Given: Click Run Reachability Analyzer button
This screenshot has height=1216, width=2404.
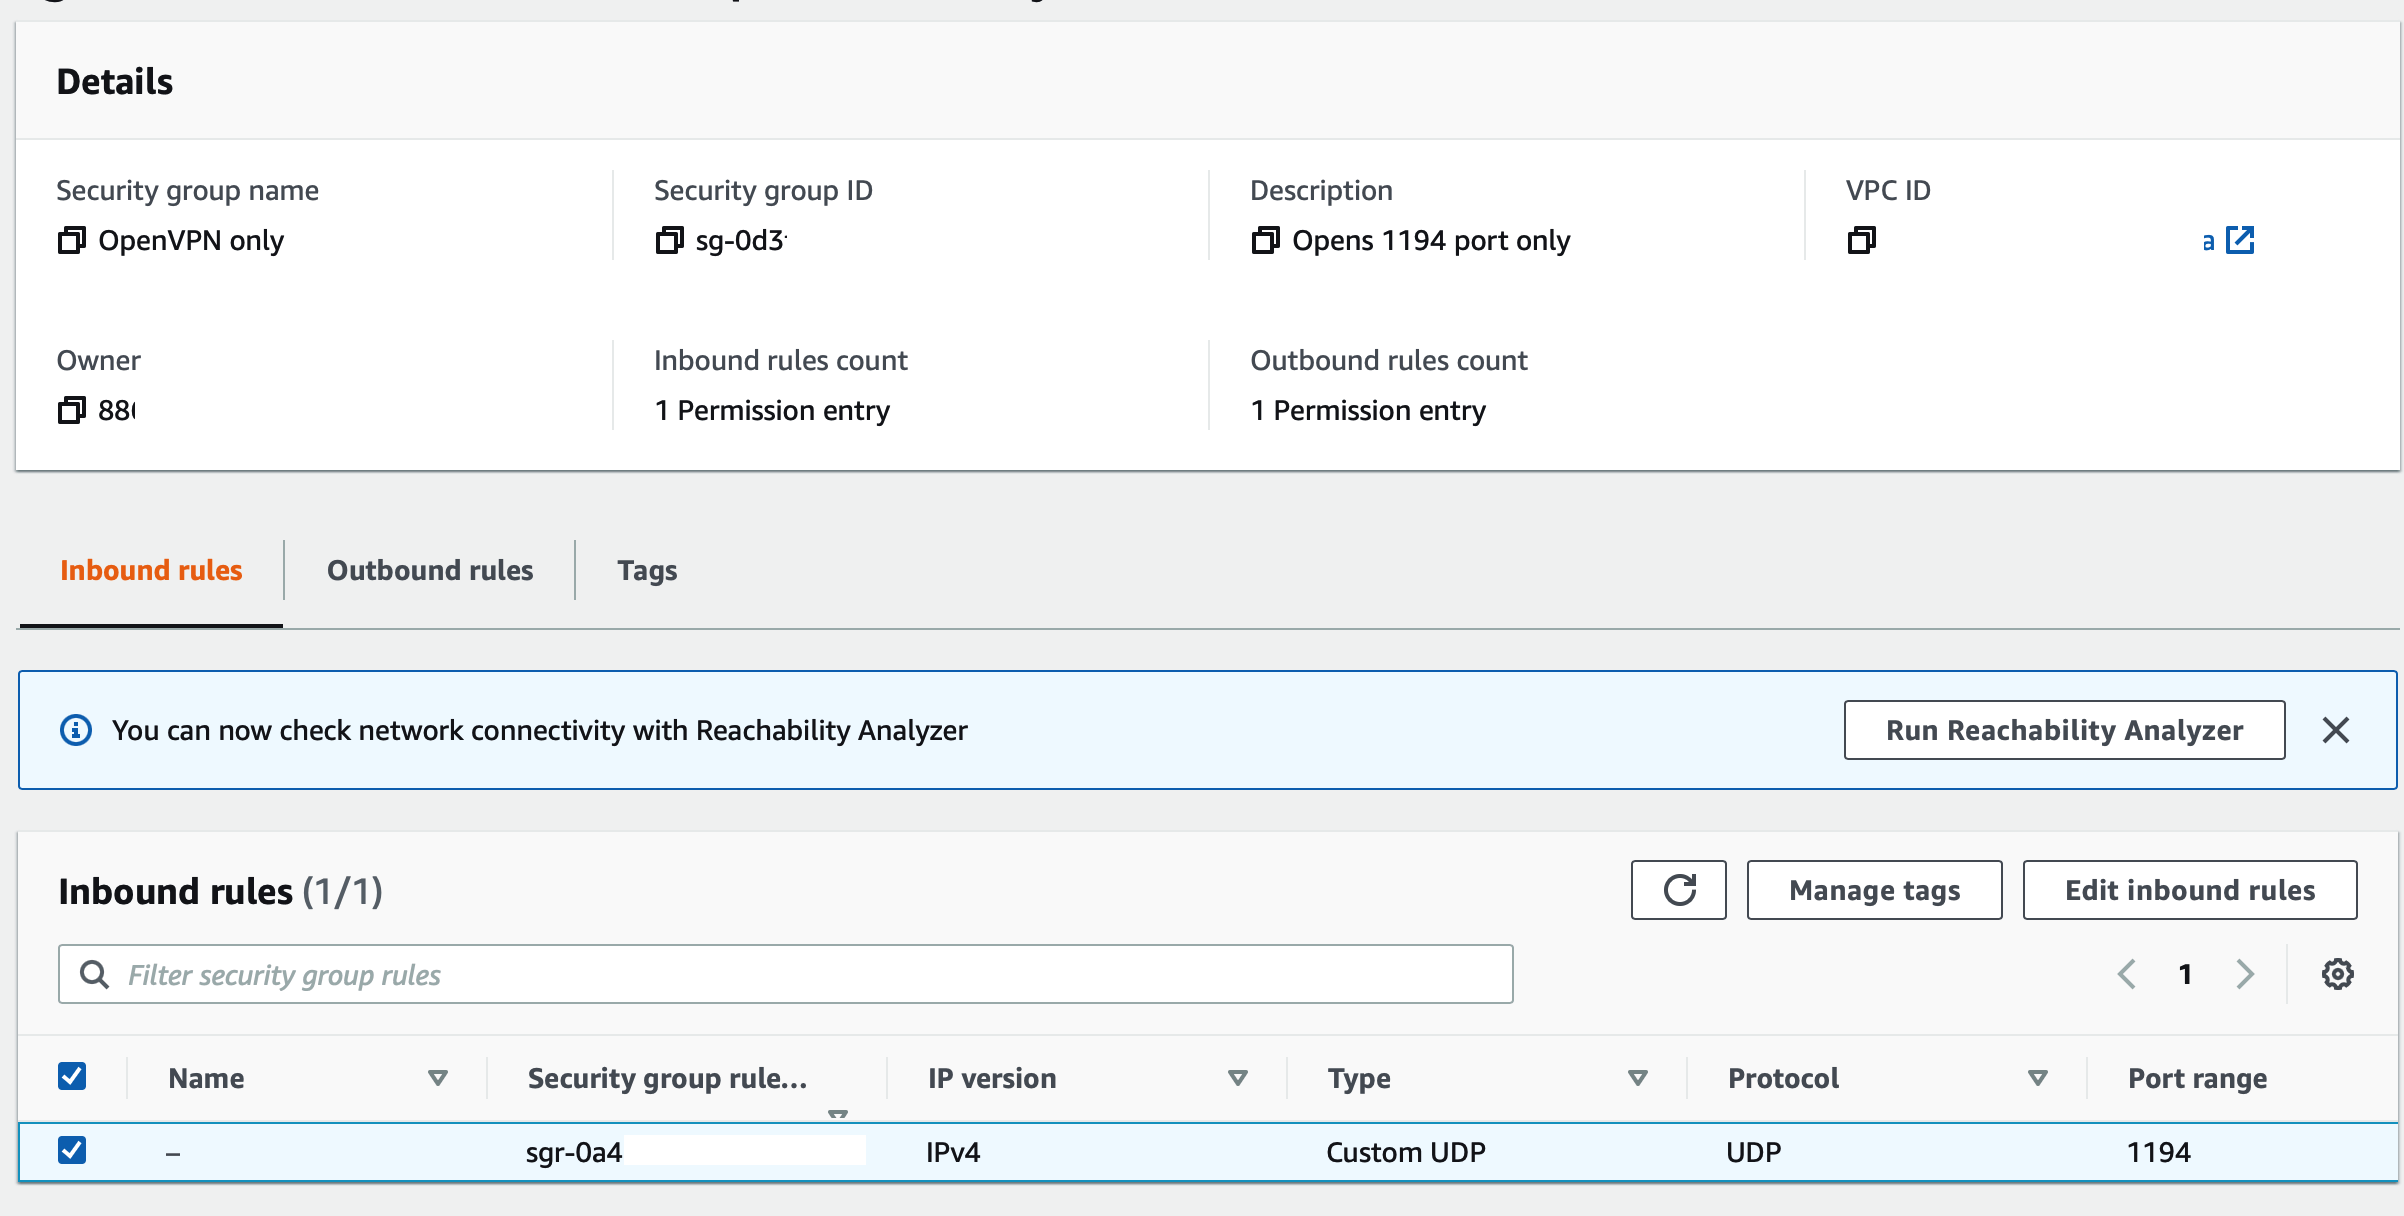Looking at the screenshot, I should 2064,730.
